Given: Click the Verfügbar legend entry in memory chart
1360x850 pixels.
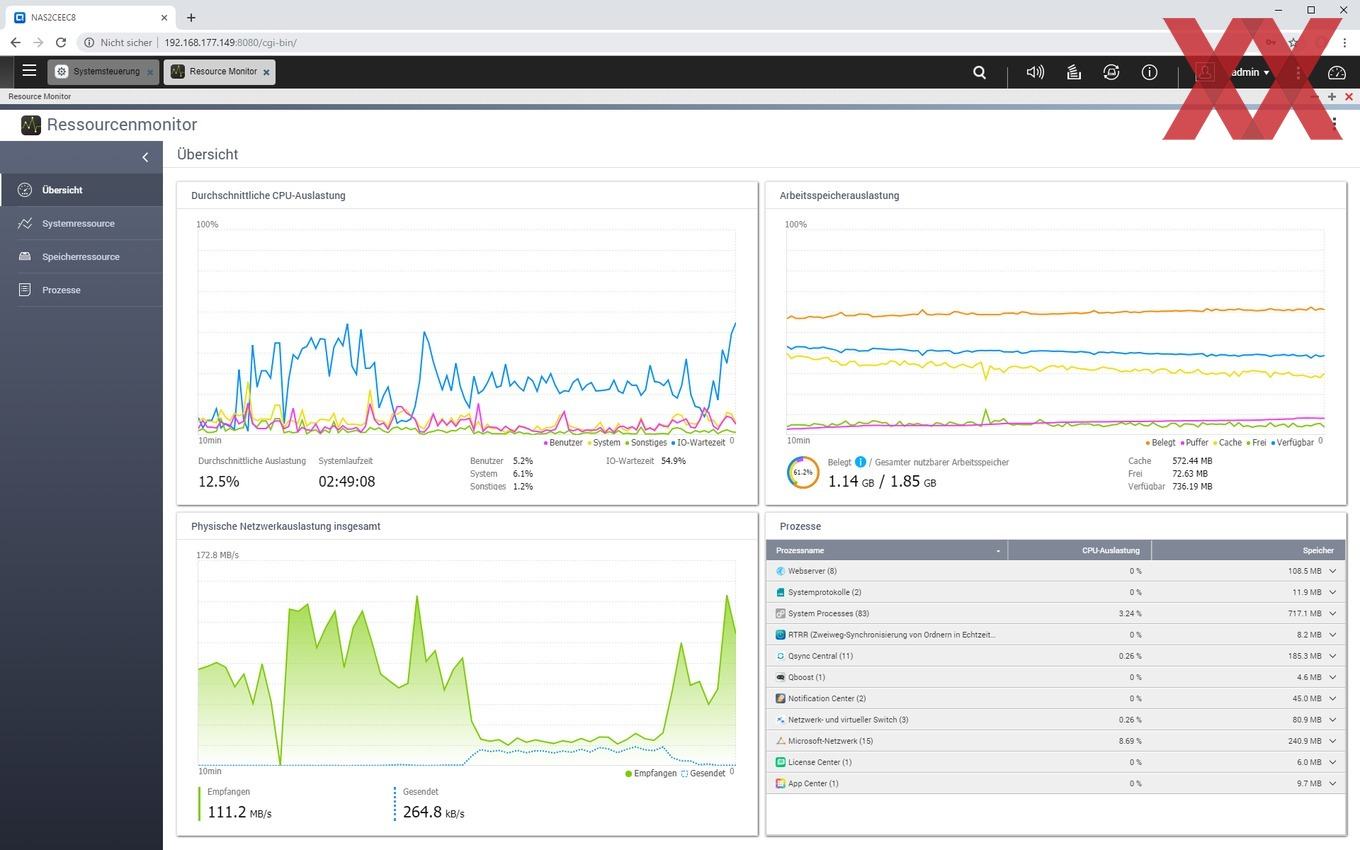Looking at the screenshot, I should click(x=1292, y=442).
